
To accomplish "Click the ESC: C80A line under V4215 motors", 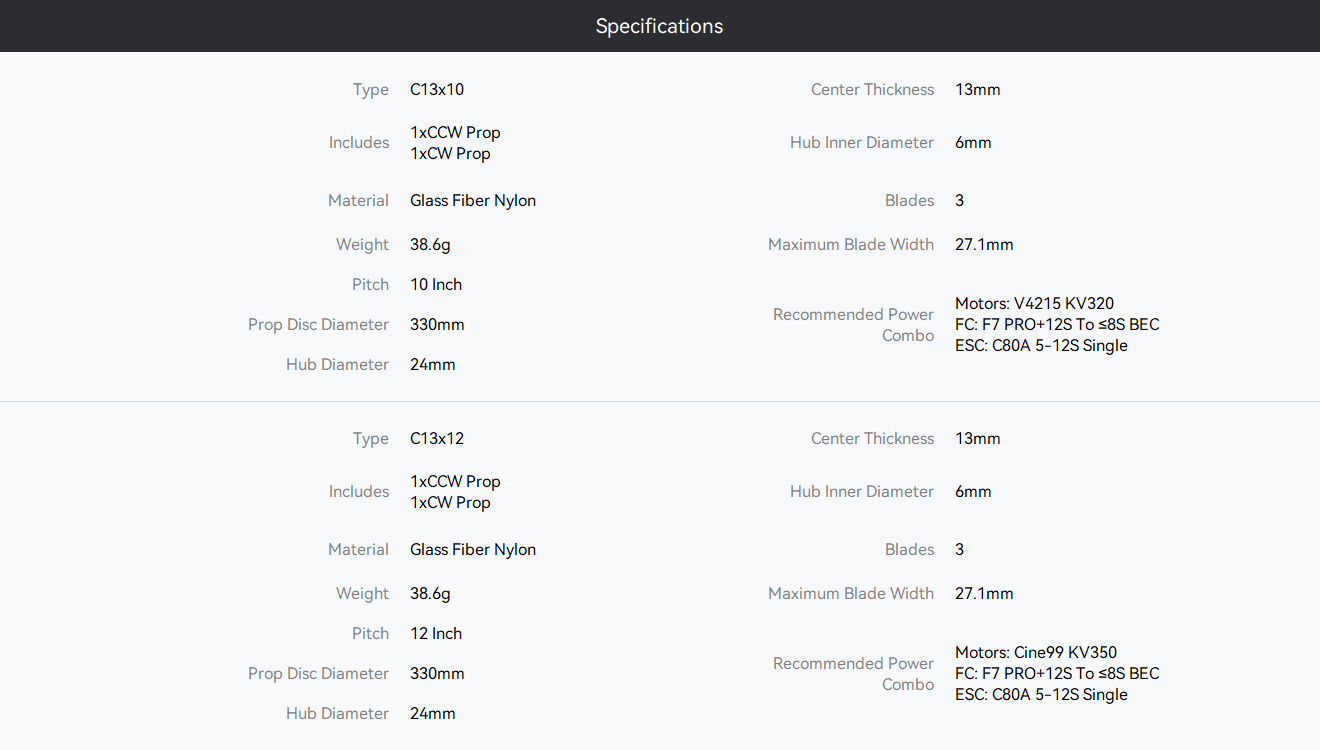I will click(1041, 345).
